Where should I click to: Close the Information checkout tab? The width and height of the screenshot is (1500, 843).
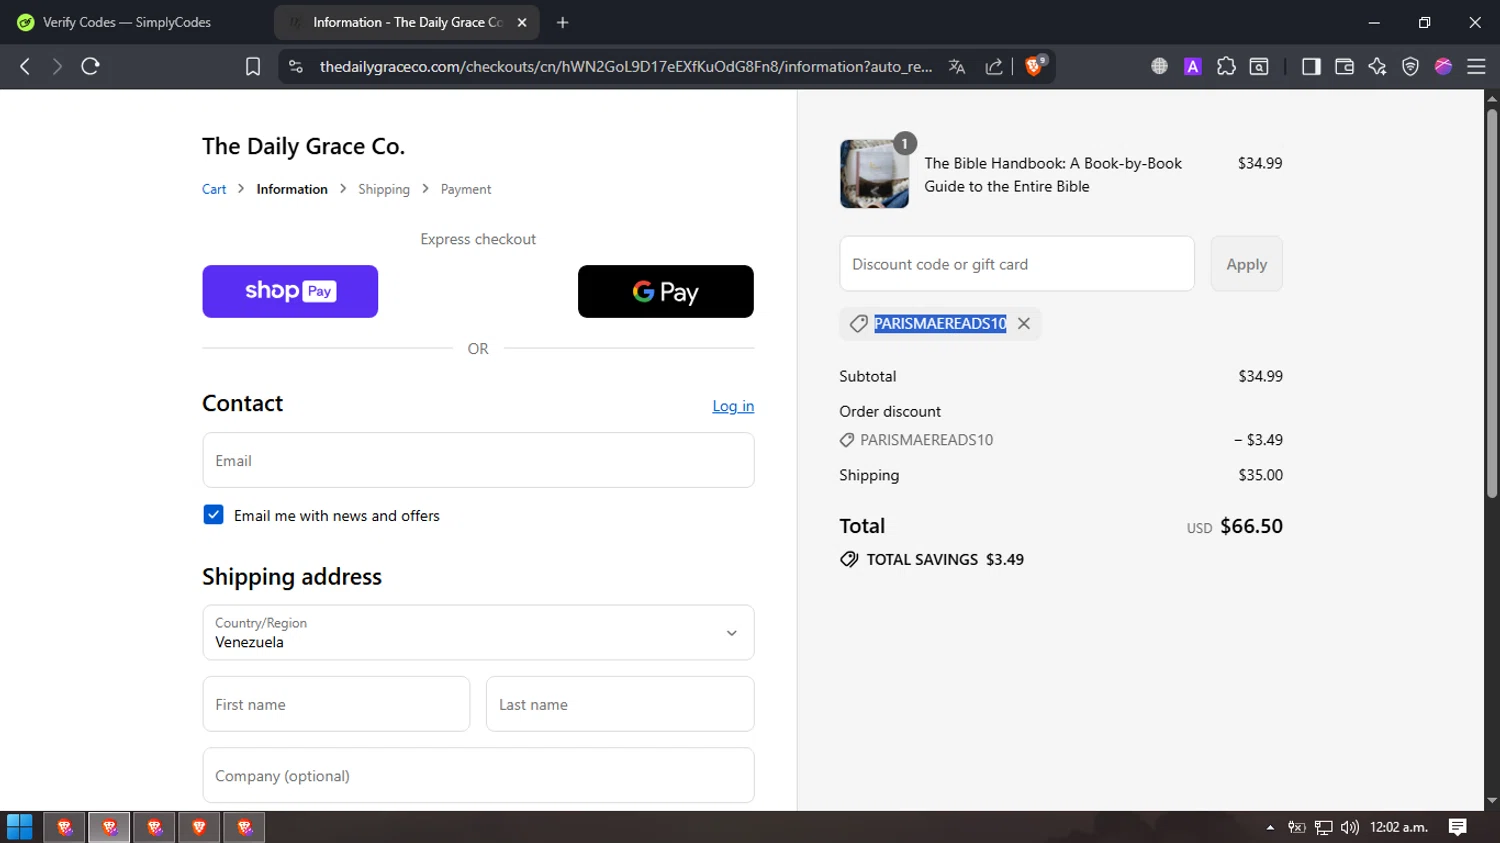click(521, 22)
